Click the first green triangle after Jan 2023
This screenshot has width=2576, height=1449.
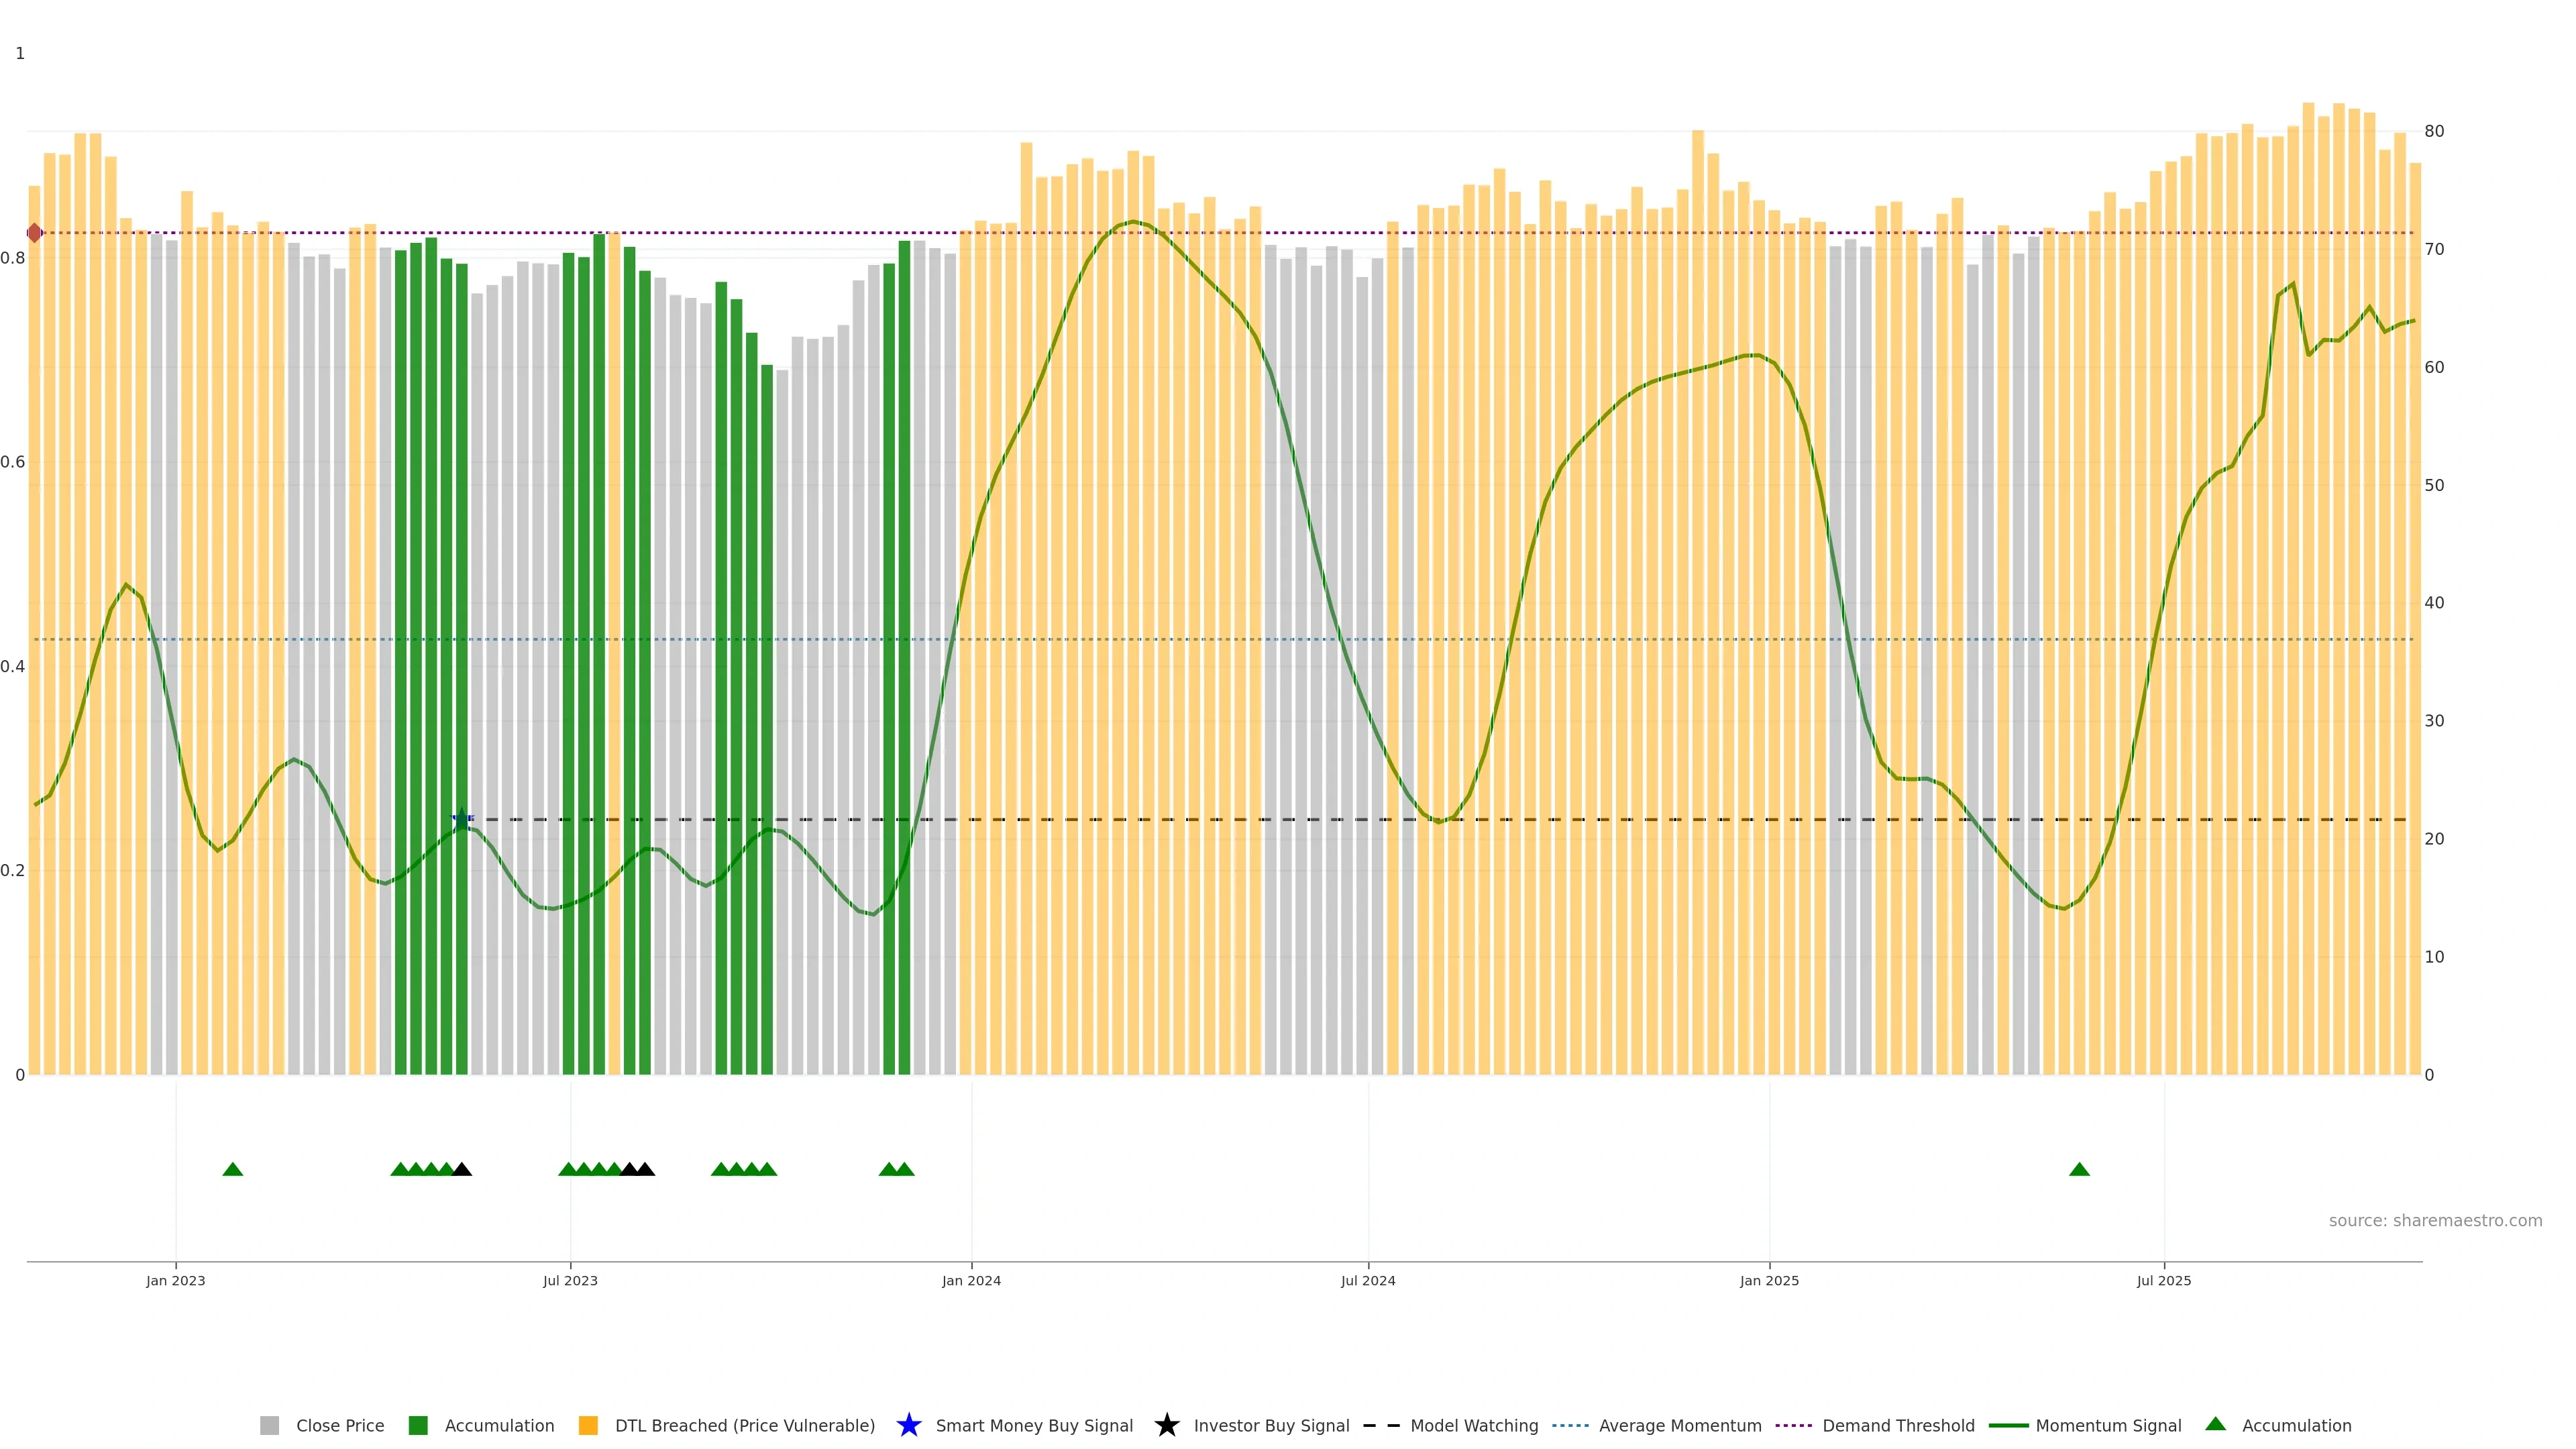(233, 1169)
